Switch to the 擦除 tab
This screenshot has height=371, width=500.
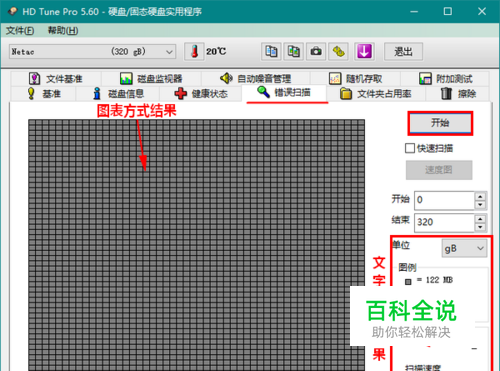click(458, 94)
